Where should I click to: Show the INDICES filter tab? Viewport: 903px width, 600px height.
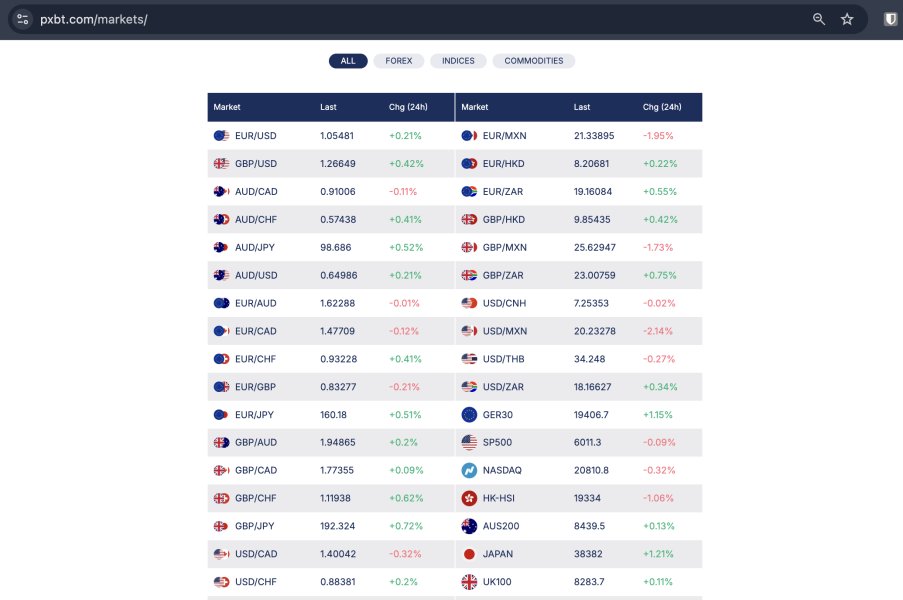tap(458, 61)
